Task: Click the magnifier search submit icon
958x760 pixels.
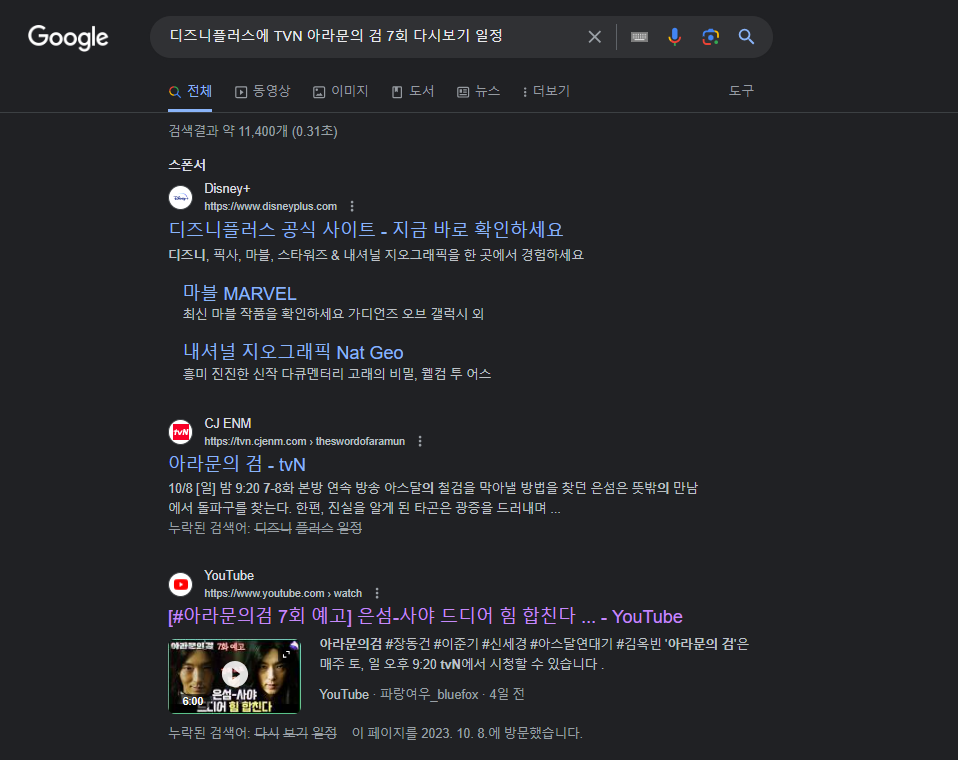Action: point(746,37)
